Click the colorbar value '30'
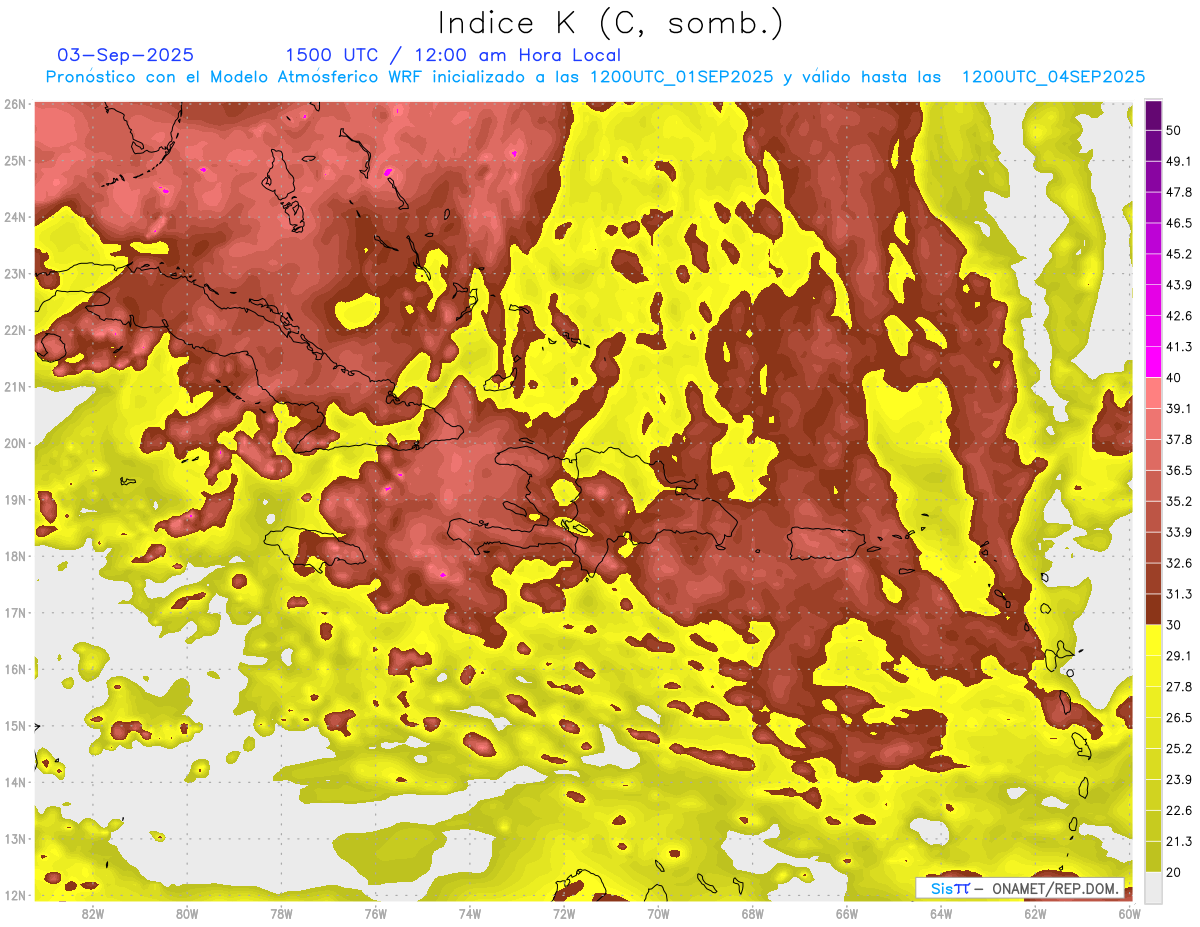 [x=1174, y=625]
